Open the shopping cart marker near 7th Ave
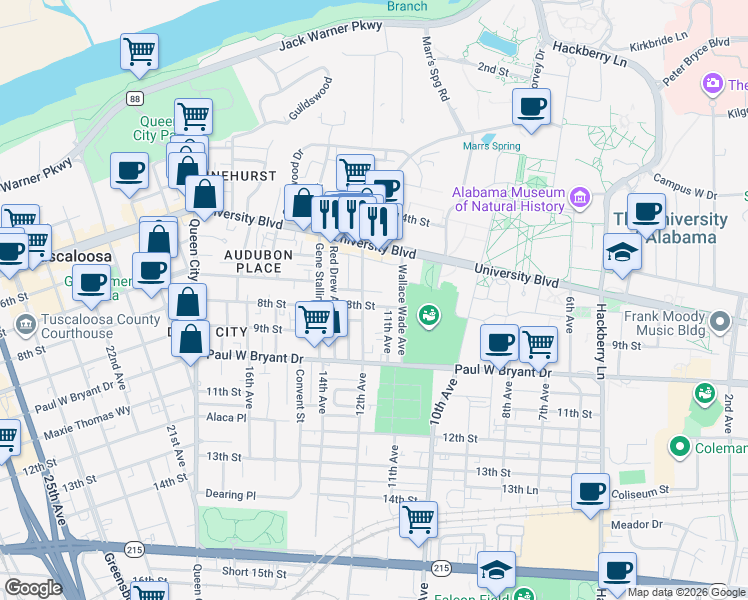This screenshot has height=600, width=748. [x=539, y=343]
